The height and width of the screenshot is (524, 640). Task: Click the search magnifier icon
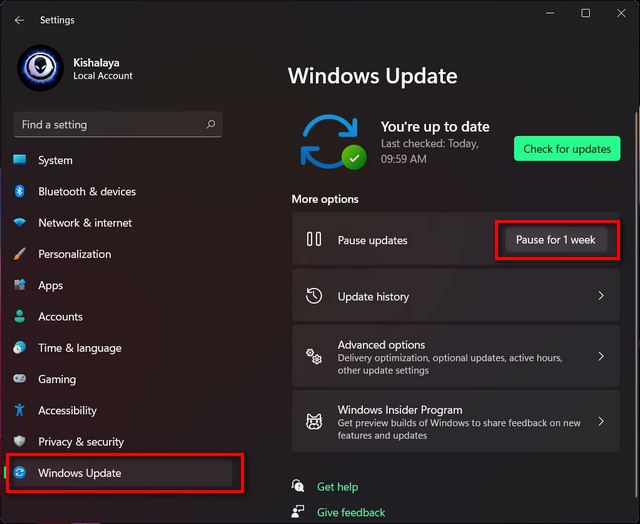pos(211,124)
